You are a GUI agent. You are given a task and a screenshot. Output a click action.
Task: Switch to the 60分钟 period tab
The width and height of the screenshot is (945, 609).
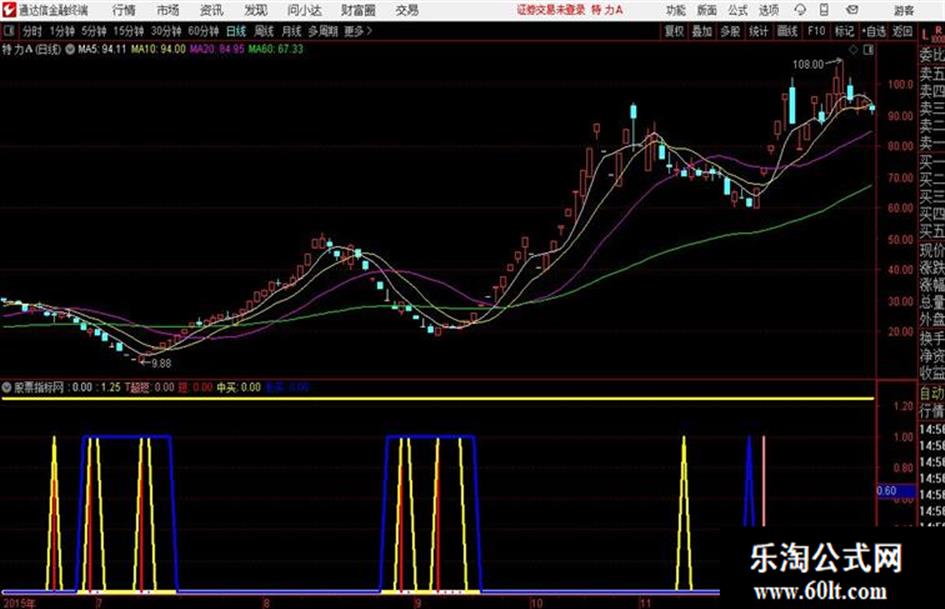[204, 31]
